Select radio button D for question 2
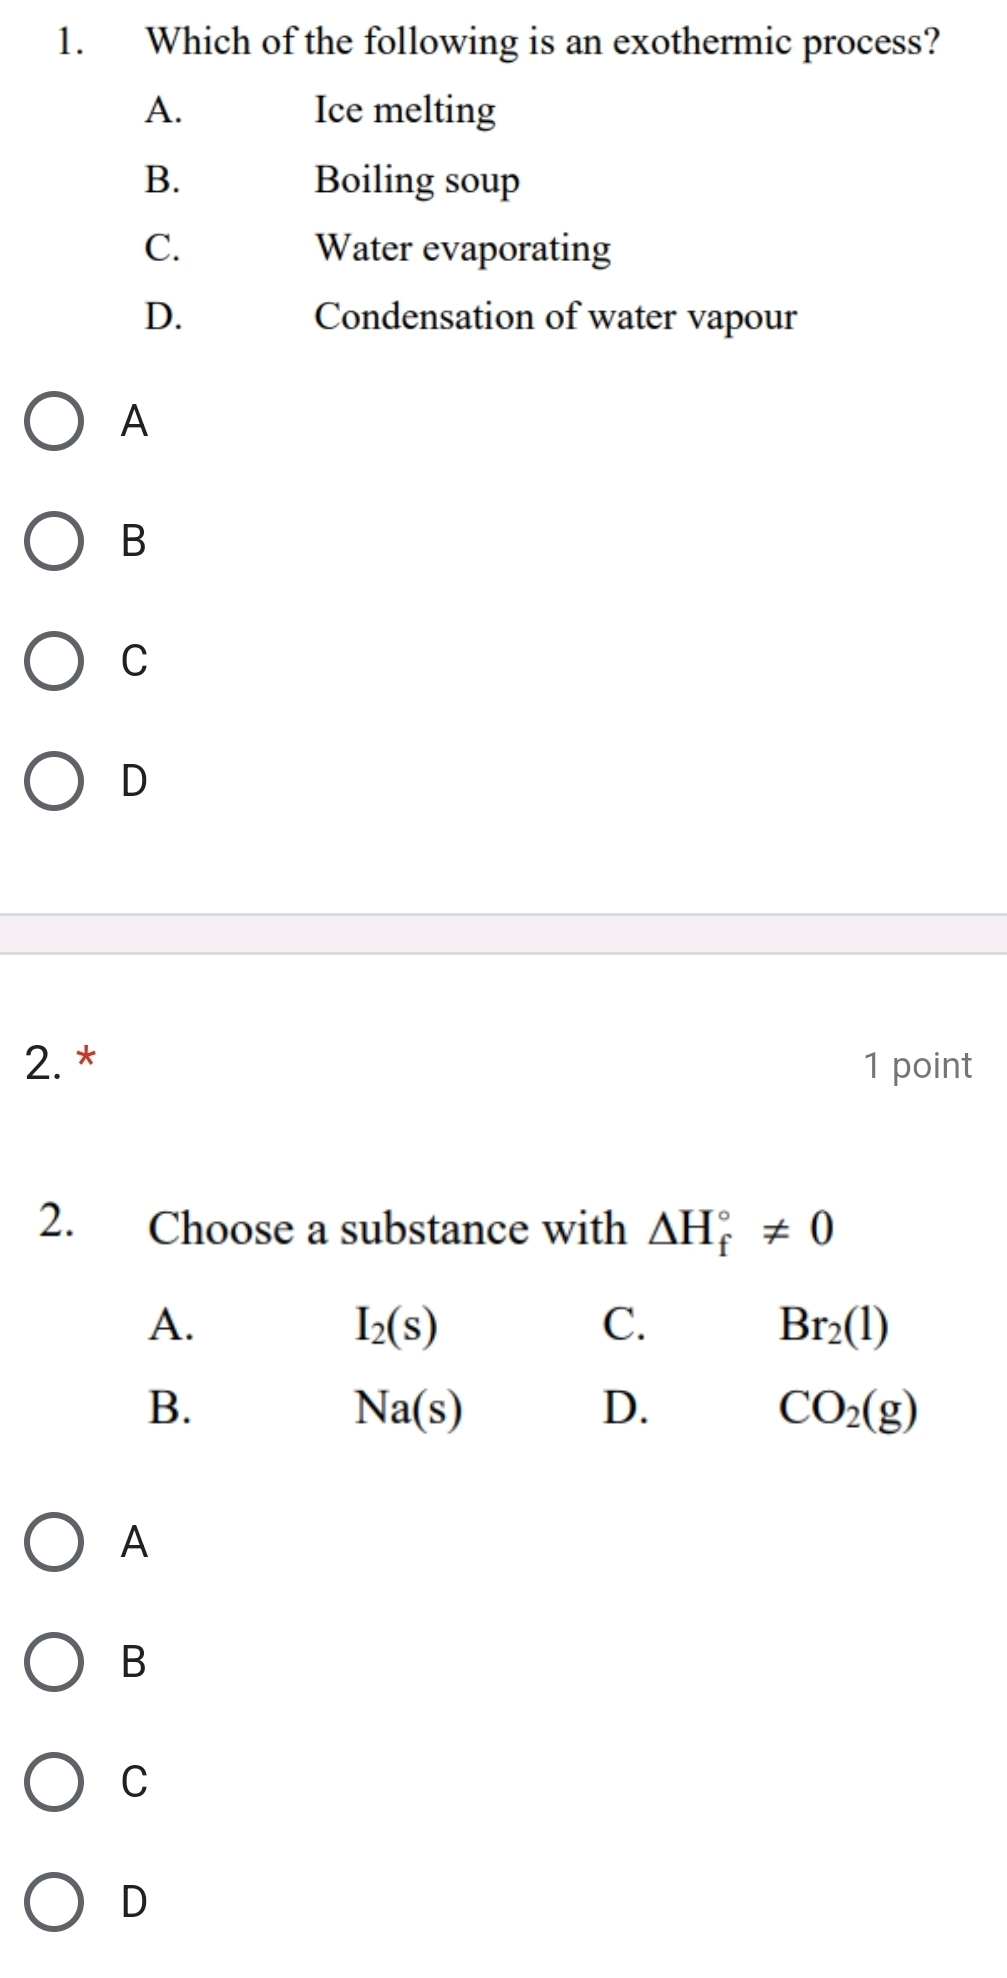Viewport: 1007px width, 1978px height. pos(55,1903)
